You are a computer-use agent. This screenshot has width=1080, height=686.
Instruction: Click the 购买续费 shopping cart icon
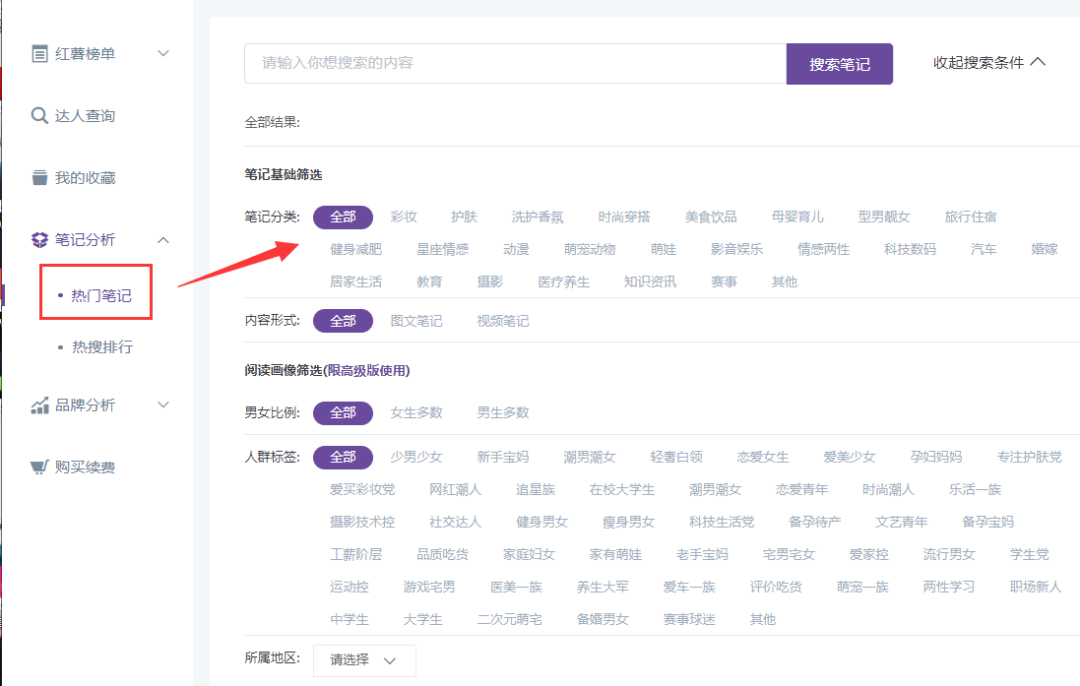tap(40, 467)
